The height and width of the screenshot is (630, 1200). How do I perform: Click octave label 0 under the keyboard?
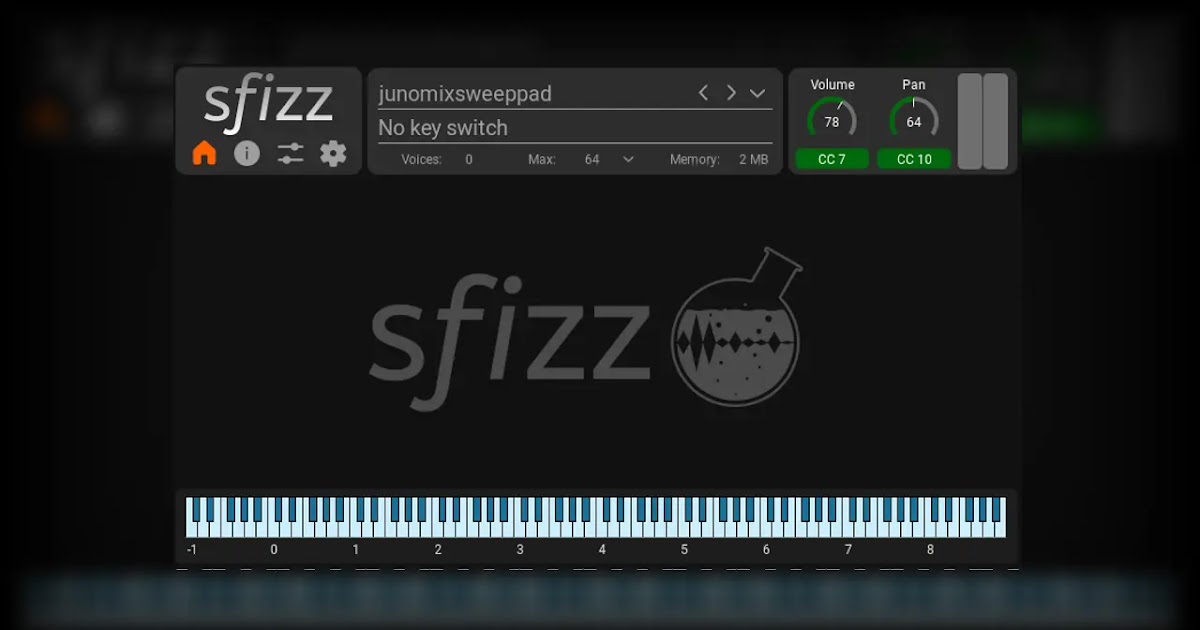click(274, 549)
